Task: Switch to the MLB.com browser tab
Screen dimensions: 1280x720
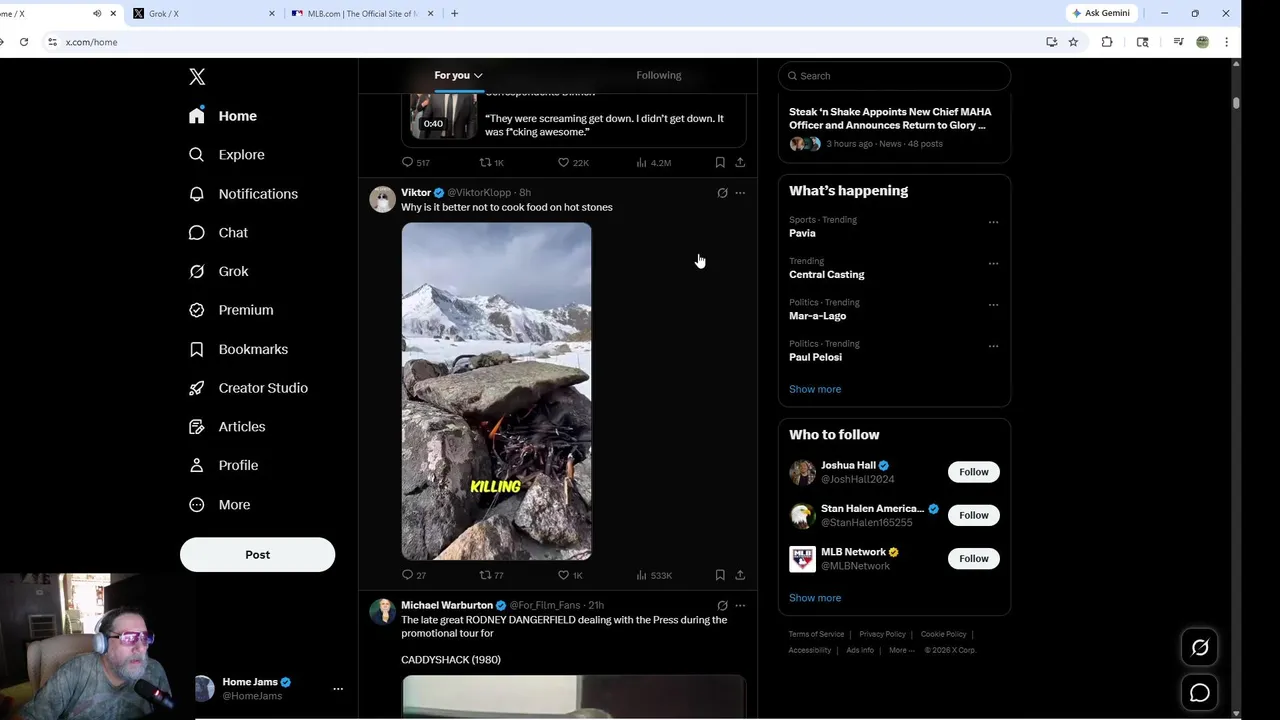Action: click(x=364, y=14)
